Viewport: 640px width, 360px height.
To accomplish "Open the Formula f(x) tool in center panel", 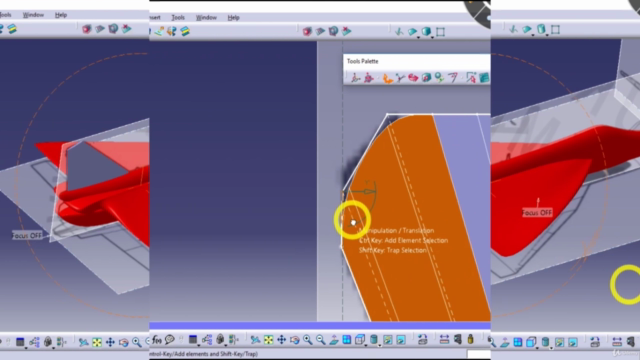I will coord(157,340).
